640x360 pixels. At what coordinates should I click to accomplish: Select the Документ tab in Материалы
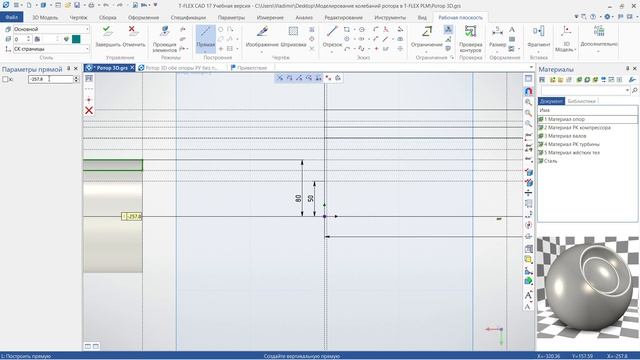(551, 101)
